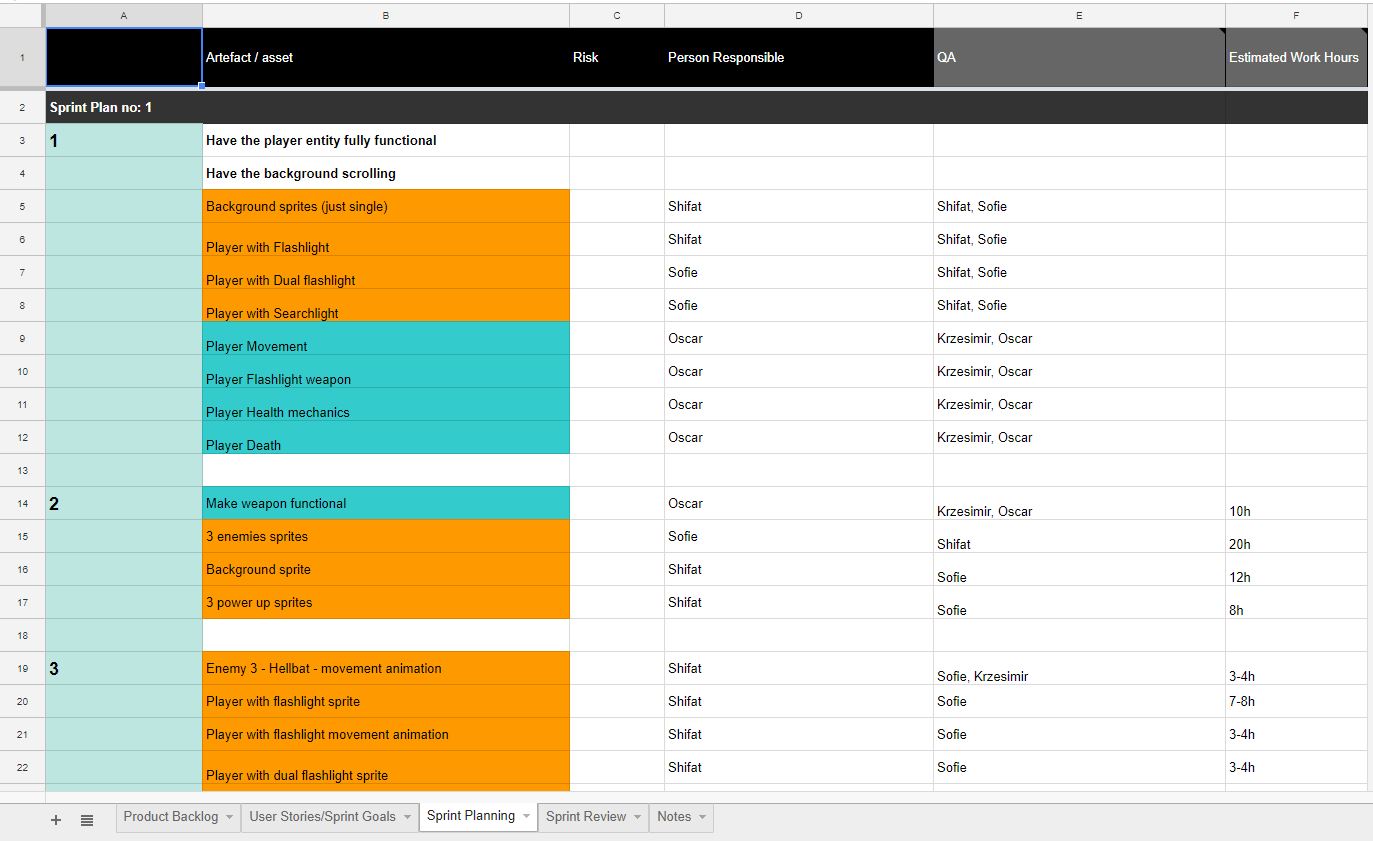Select the column B header
The image size is (1373, 841).
386,15
